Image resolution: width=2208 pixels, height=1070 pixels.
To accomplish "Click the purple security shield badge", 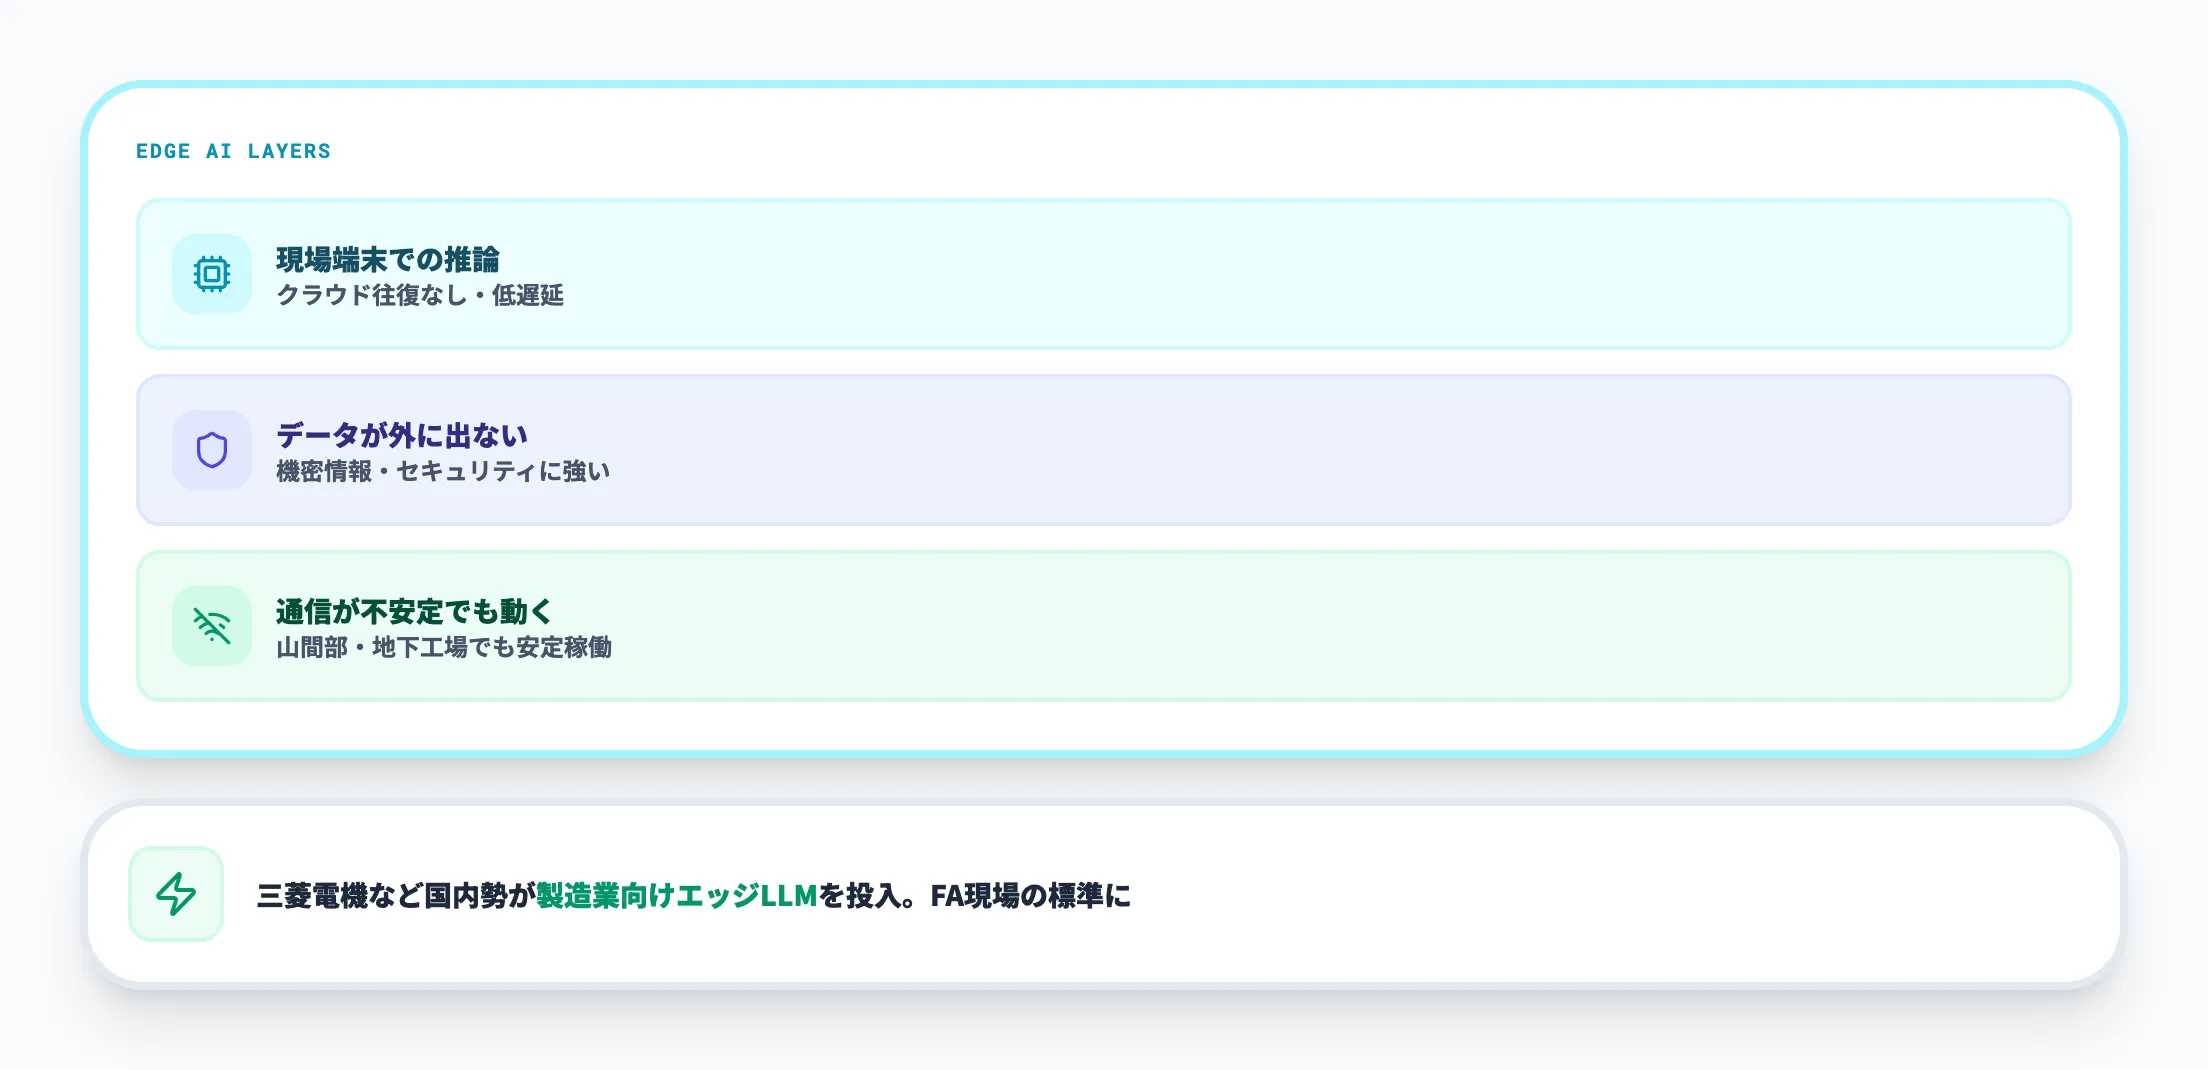I will coord(211,450).
